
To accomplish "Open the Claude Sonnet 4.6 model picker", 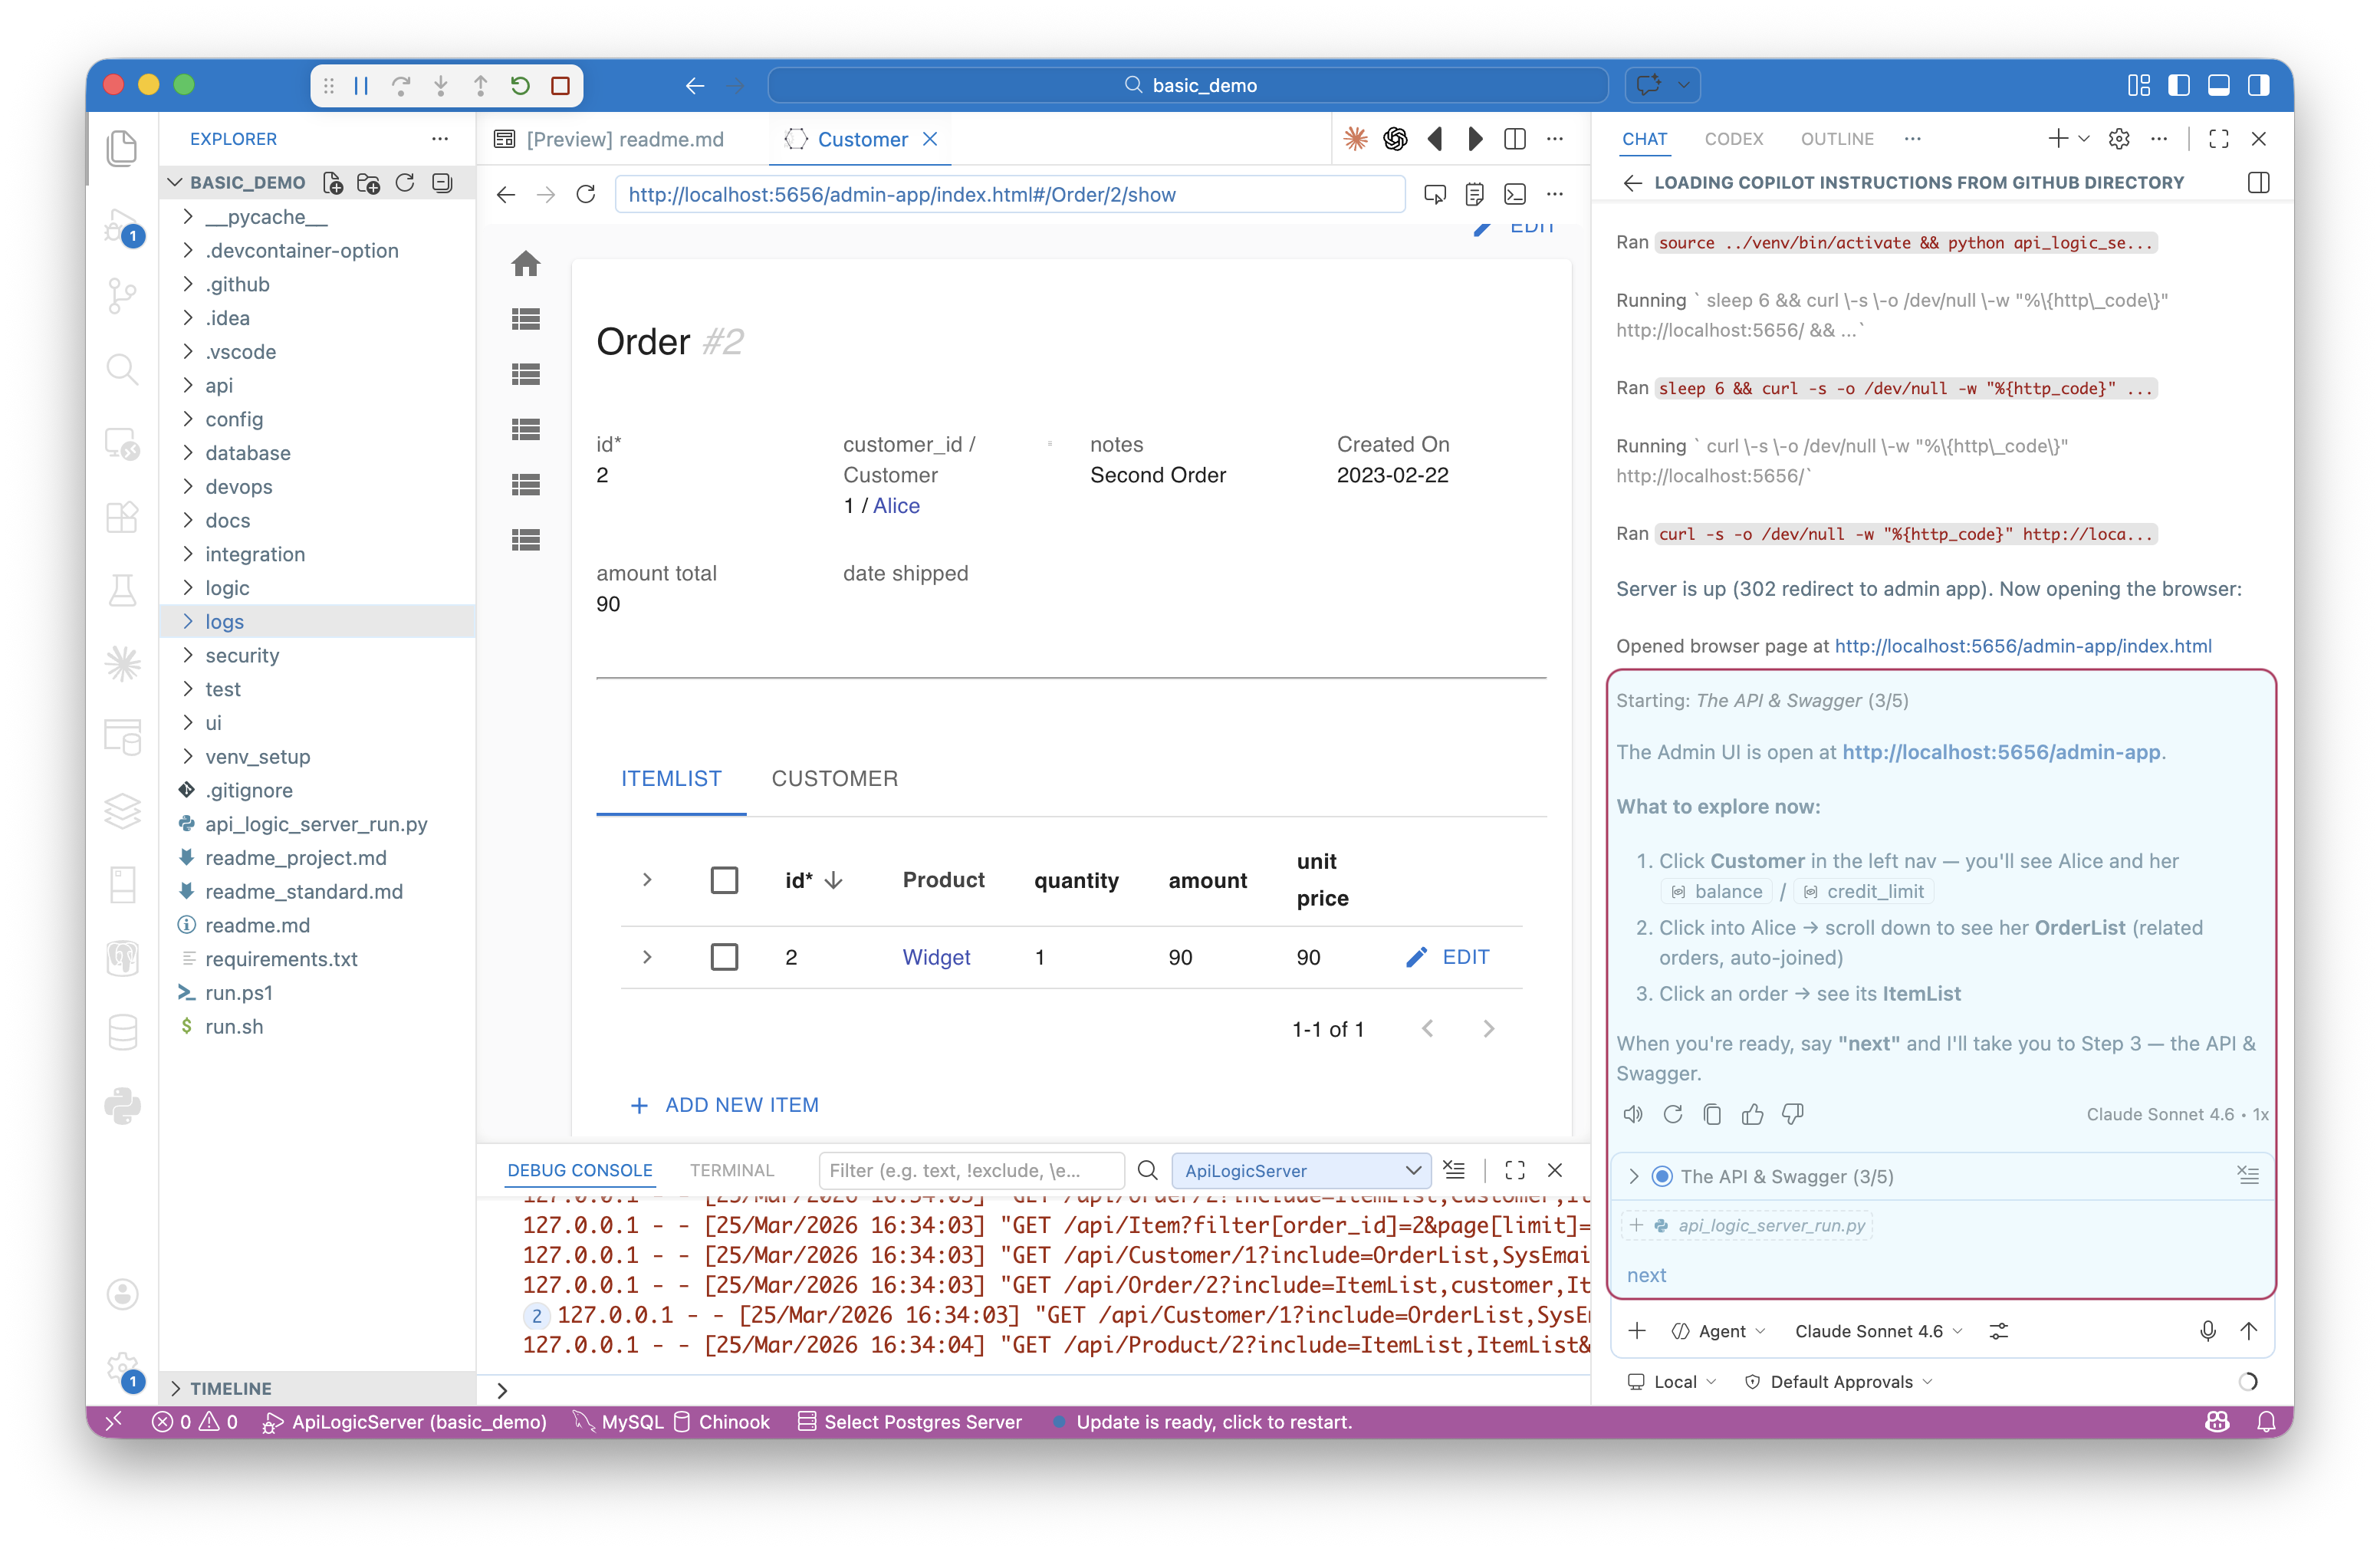I will tap(1878, 1331).
